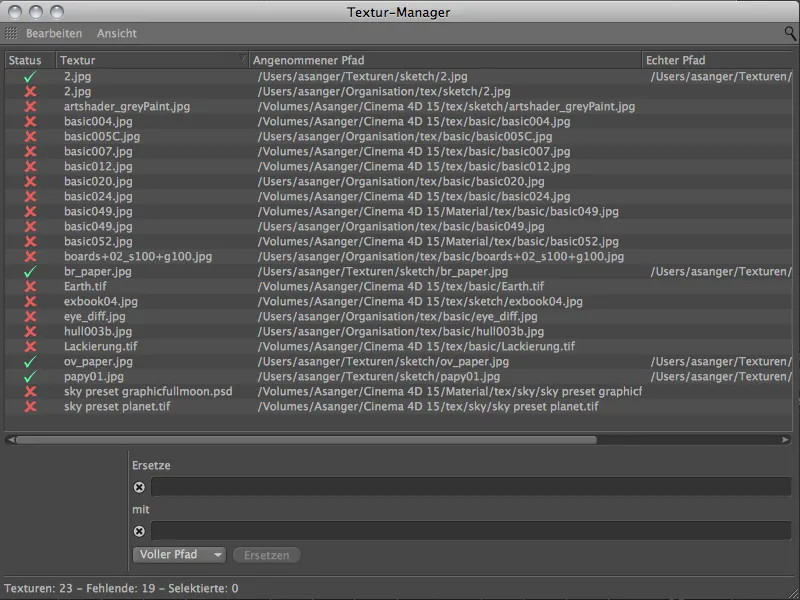This screenshot has width=800, height=600.
Task: Select the ov_paper.jpg texture name
Action: tap(98, 361)
